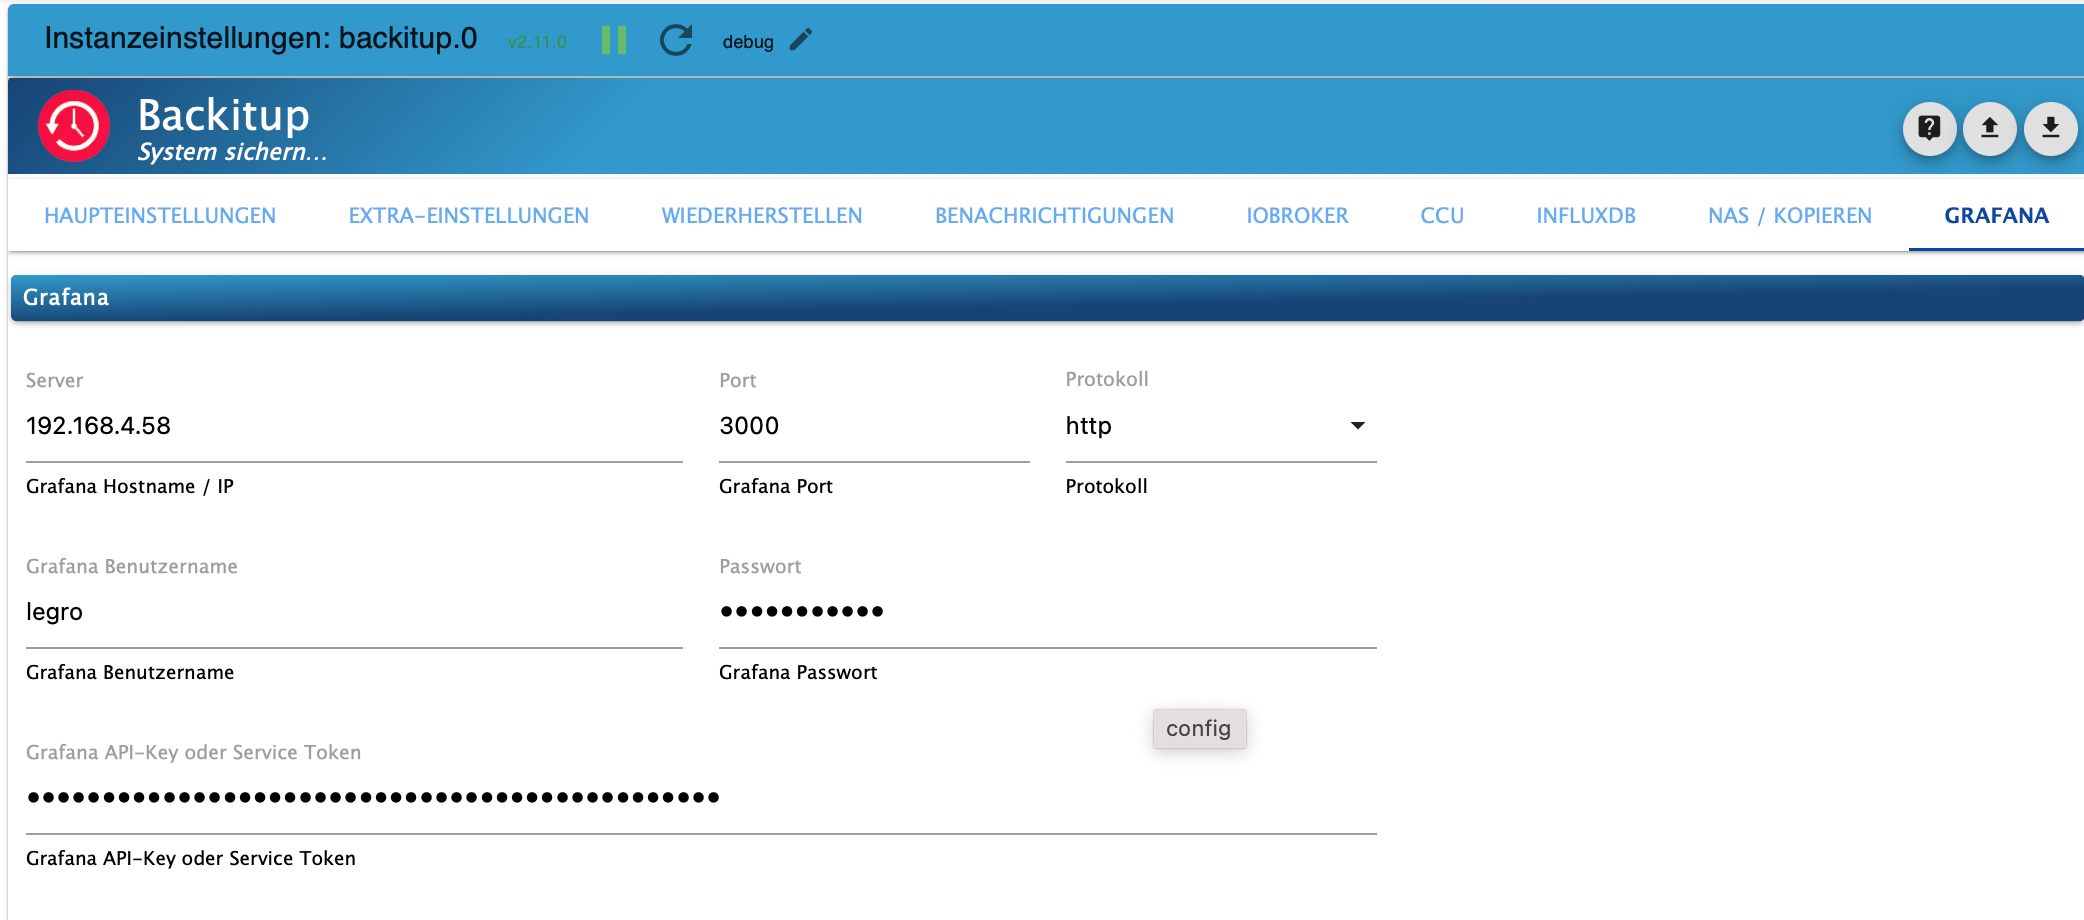2084x920 pixels.
Task: Click the 'Grafana Port' helper text
Action: [x=776, y=487]
